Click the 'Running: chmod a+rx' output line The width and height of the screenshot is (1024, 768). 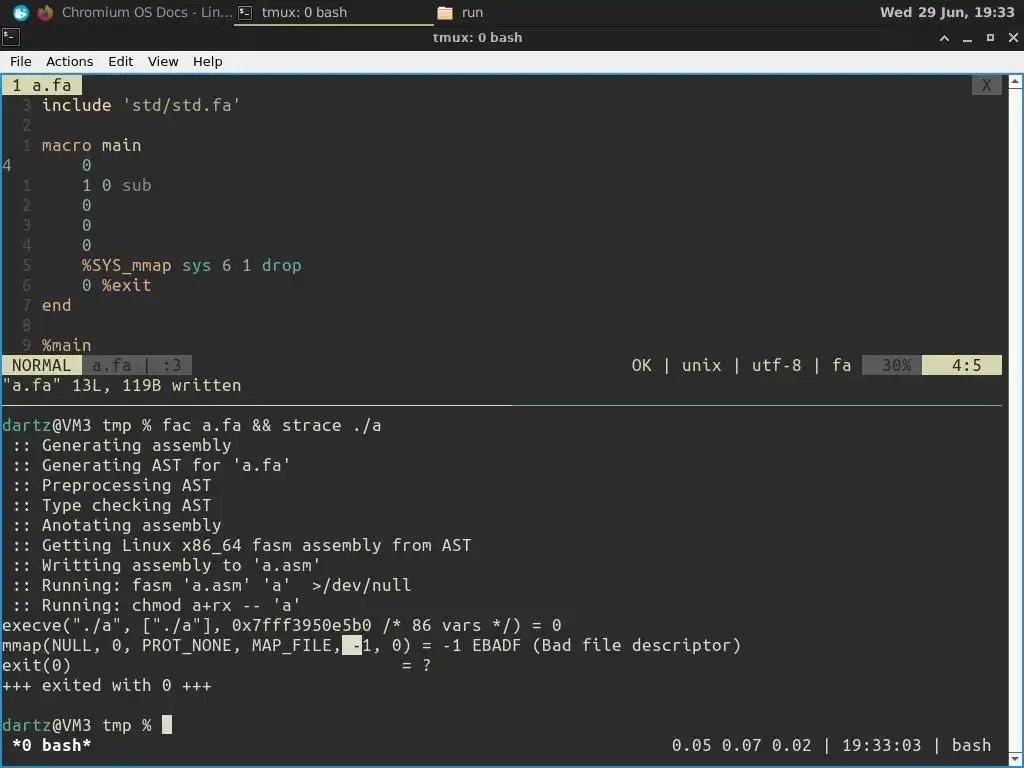156,605
